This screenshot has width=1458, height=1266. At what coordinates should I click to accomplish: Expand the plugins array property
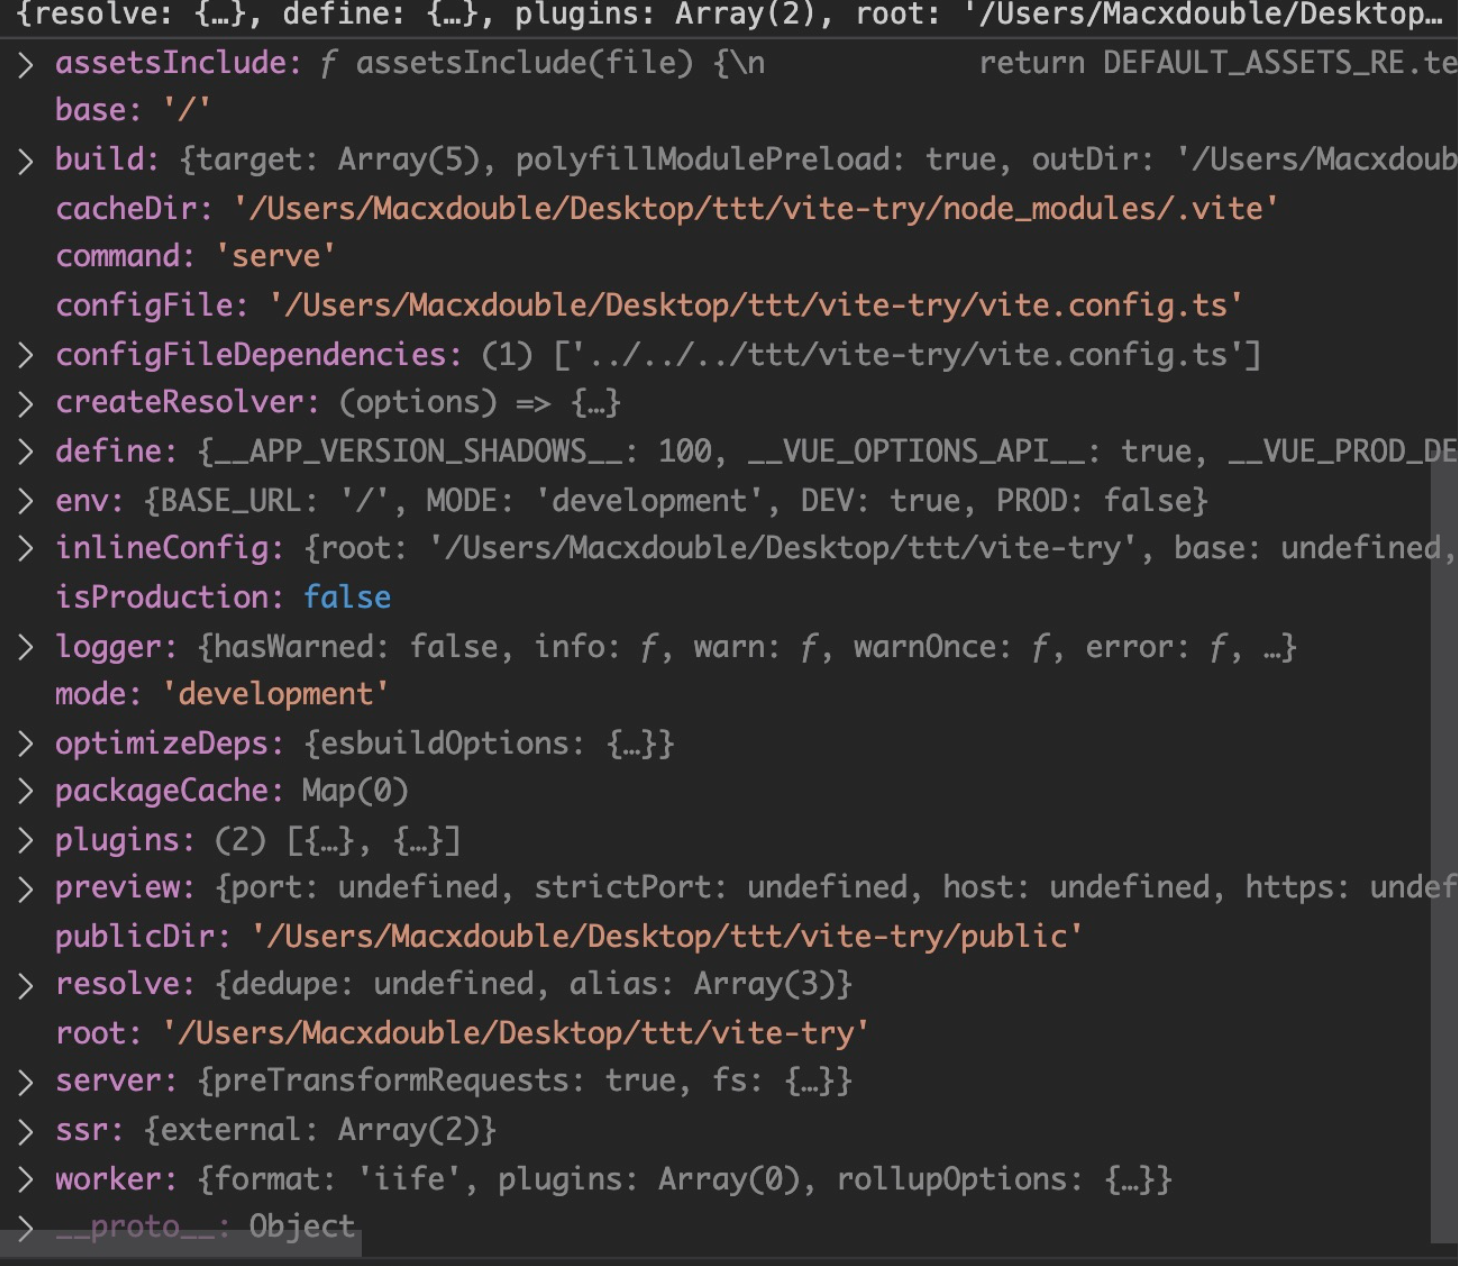pyautogui.click(x=26, y=841)
